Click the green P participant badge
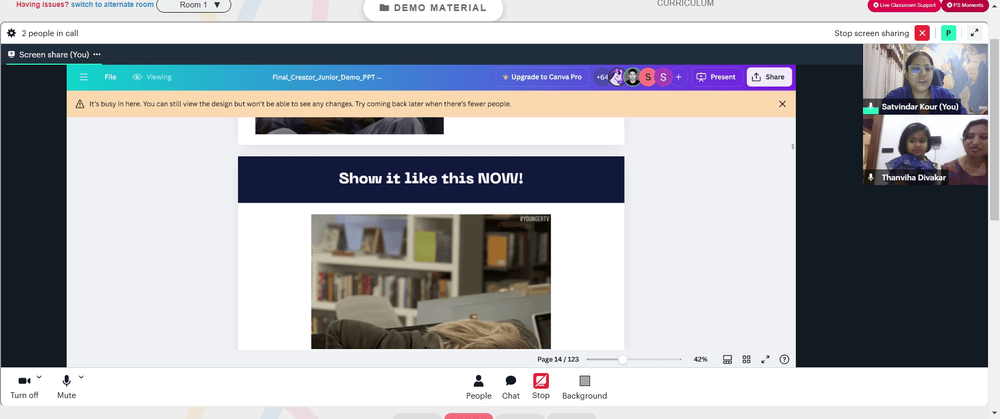This screenshot has height=419, width=1000. point(948,33)
